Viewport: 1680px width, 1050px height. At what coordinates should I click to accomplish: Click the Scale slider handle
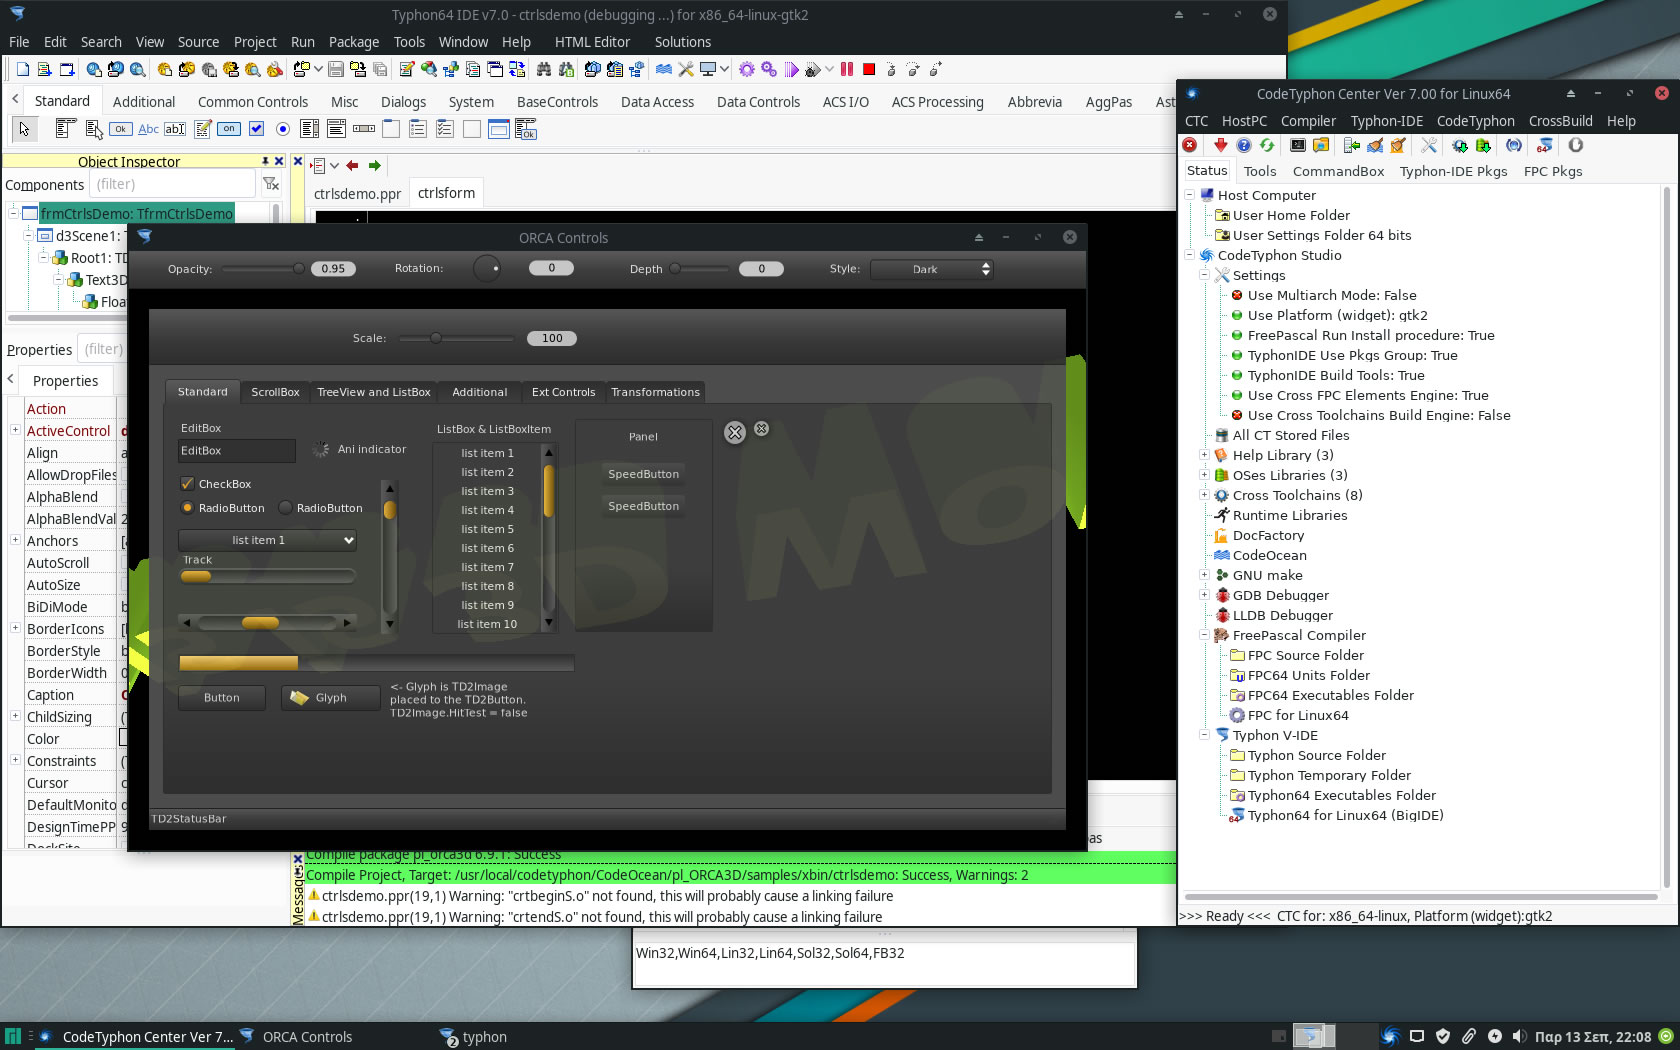(436, 338)
